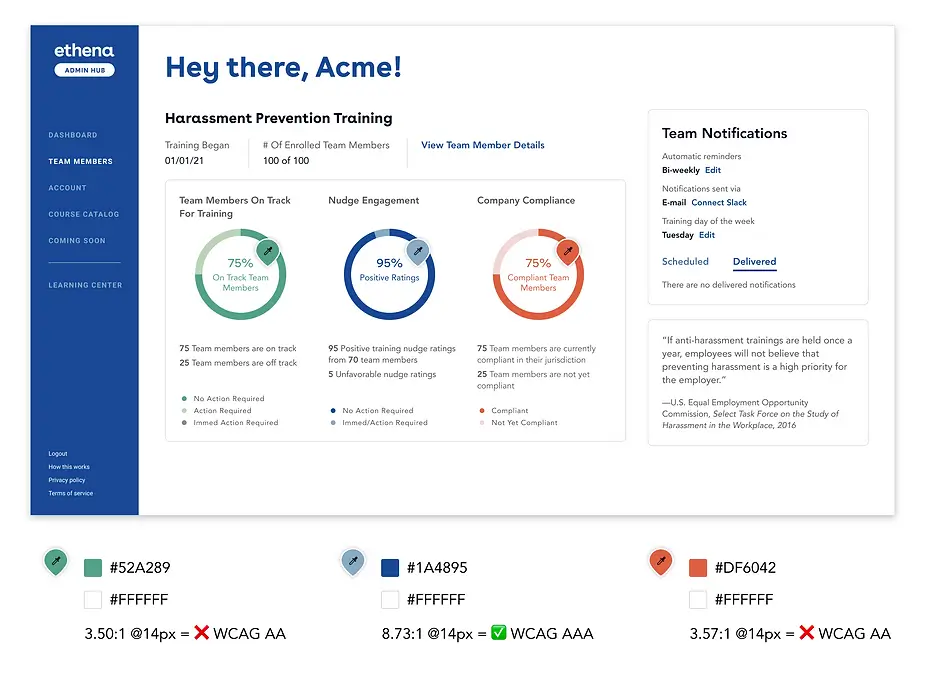Click the blue eyedropper pin beside #1A4895
The width and height of the screenshot is (925, 688).
click(x=353, y=561)
